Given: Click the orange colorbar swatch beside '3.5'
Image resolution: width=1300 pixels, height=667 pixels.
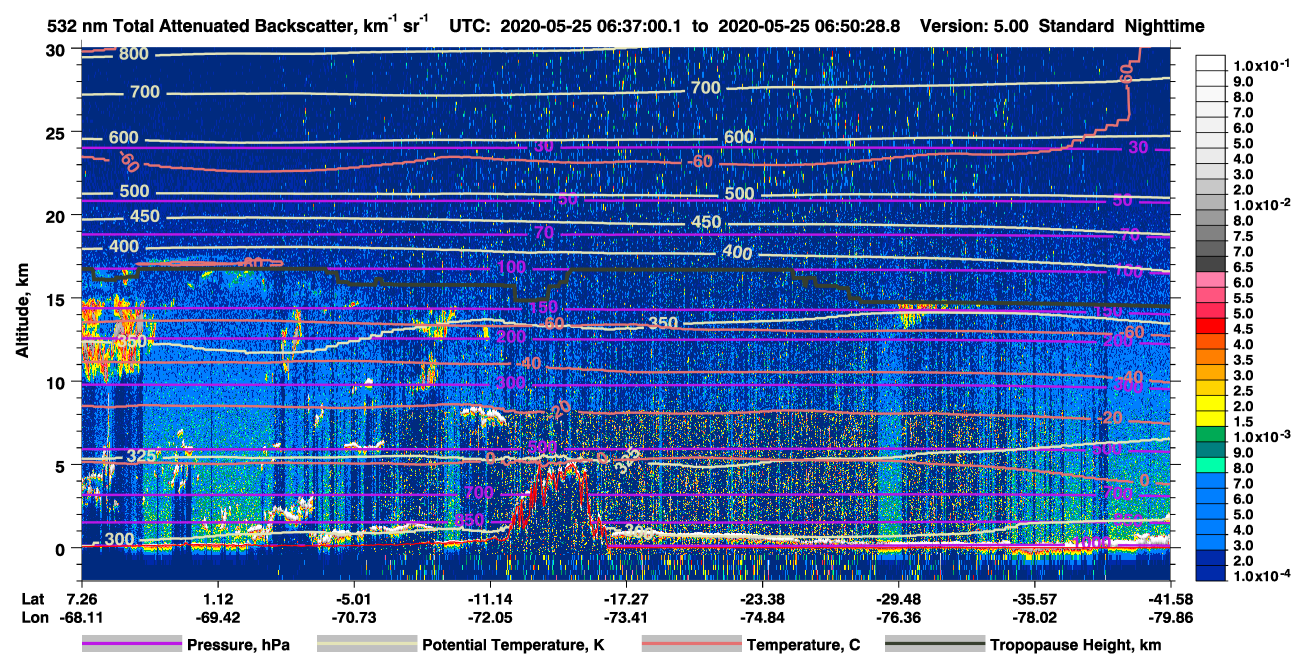Looking at the screenshot, I should point(1210,359).
